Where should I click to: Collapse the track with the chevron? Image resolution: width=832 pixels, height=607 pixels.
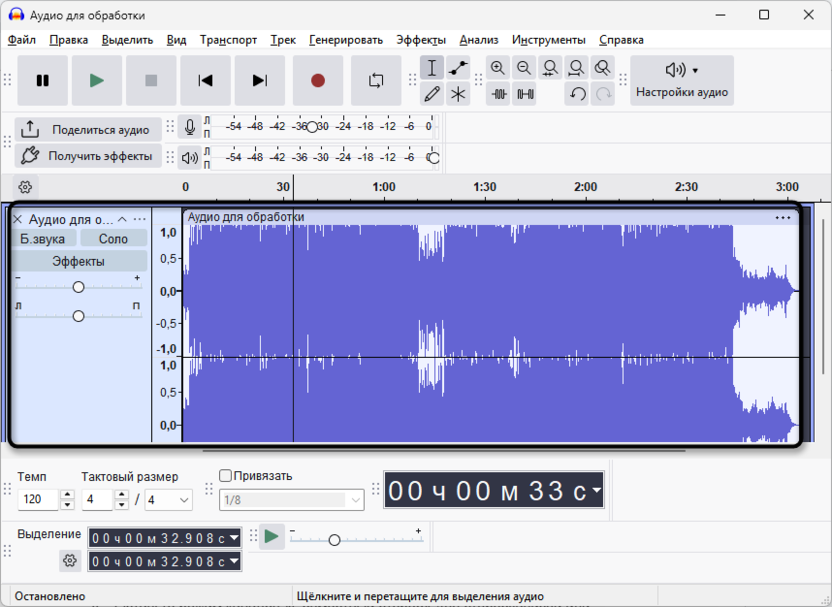pyautogui.click(x=123, y=218)
